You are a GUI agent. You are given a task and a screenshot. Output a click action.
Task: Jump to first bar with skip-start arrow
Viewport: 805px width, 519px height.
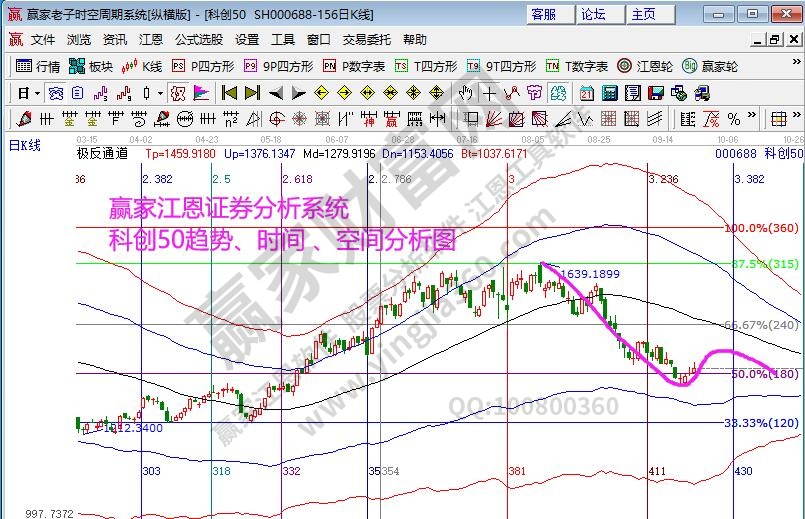[x=229, y=93]
